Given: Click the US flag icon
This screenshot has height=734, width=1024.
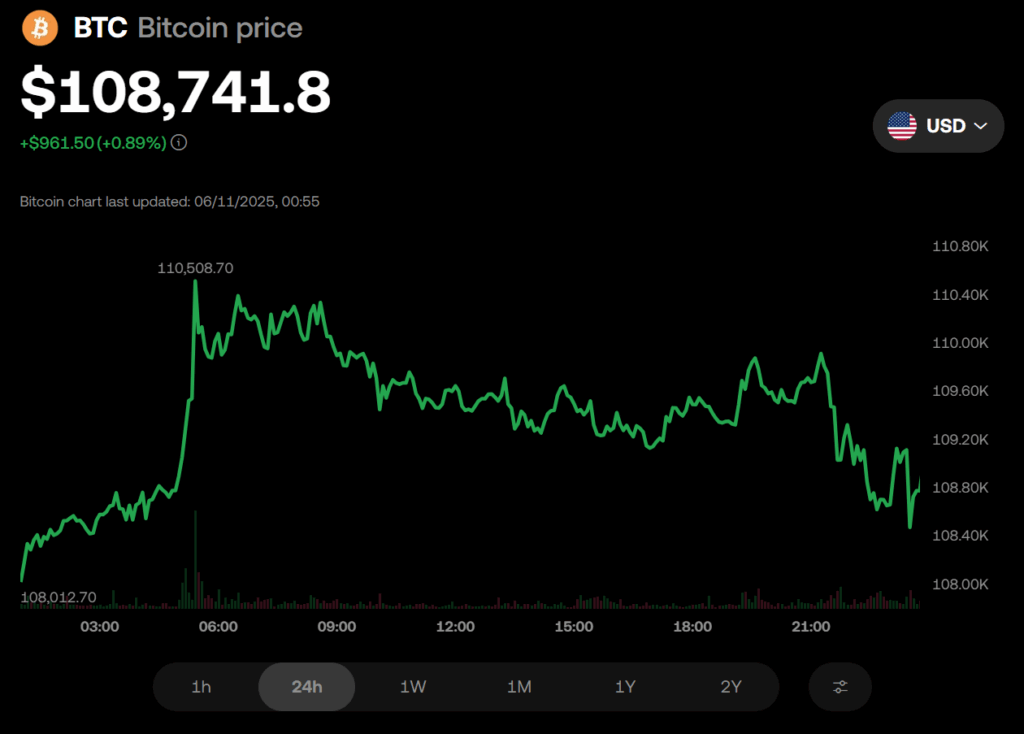Looking at the screenshot, I should (902, 125).
